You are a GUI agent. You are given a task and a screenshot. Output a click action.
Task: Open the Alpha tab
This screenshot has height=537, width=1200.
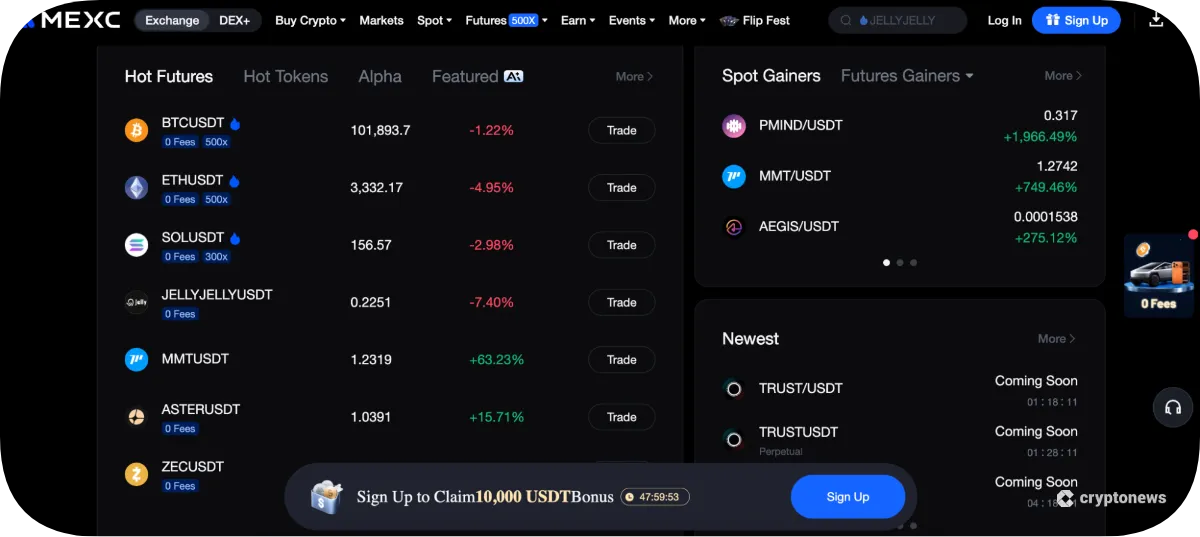click(380, 76)
